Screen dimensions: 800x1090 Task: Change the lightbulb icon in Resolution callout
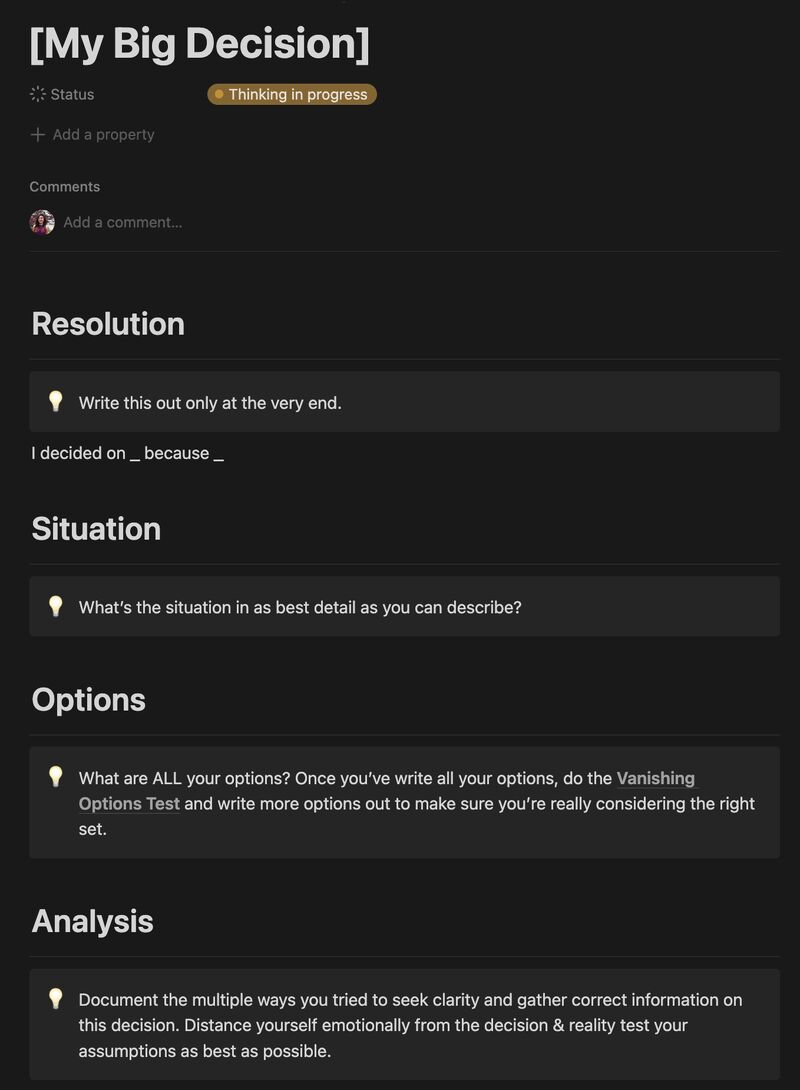pyautogui.click(x=56, y=402)
